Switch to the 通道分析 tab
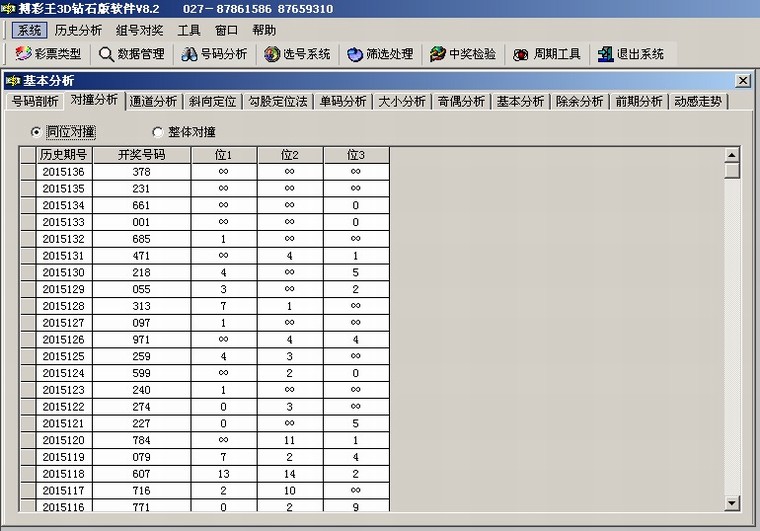 click(153, 101)
